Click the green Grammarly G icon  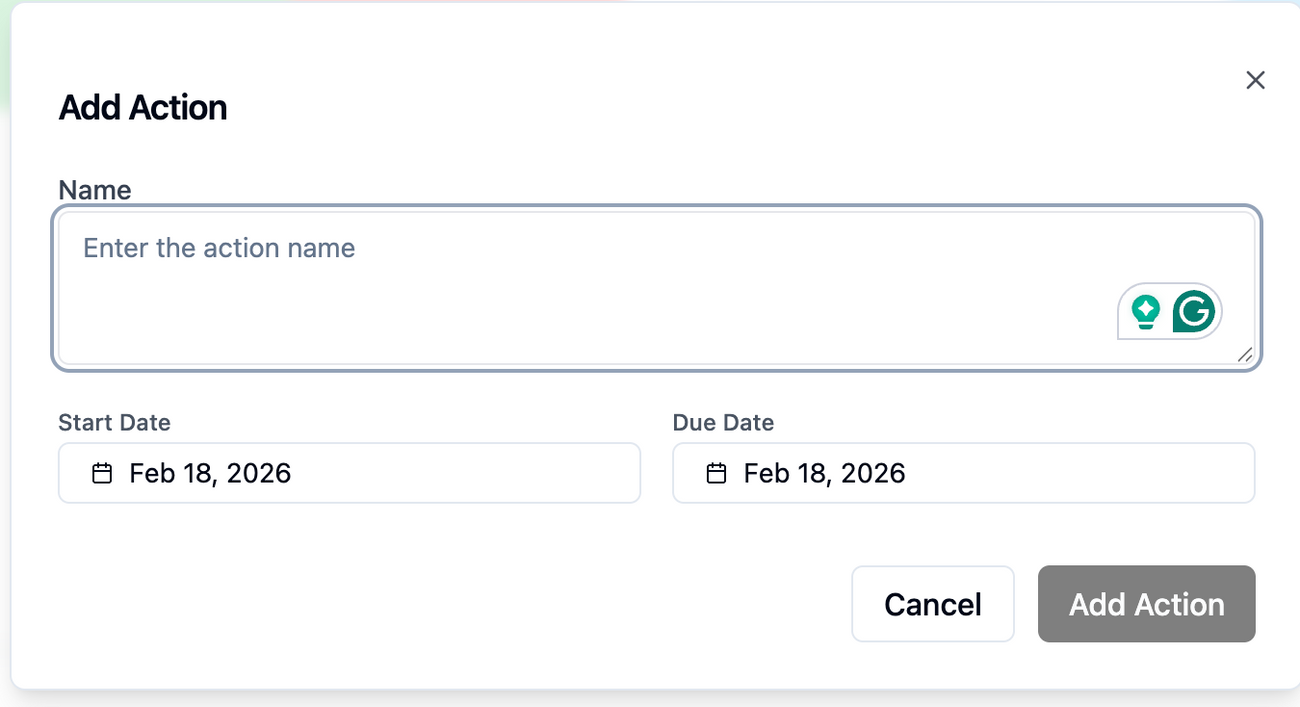[1193, 312]
